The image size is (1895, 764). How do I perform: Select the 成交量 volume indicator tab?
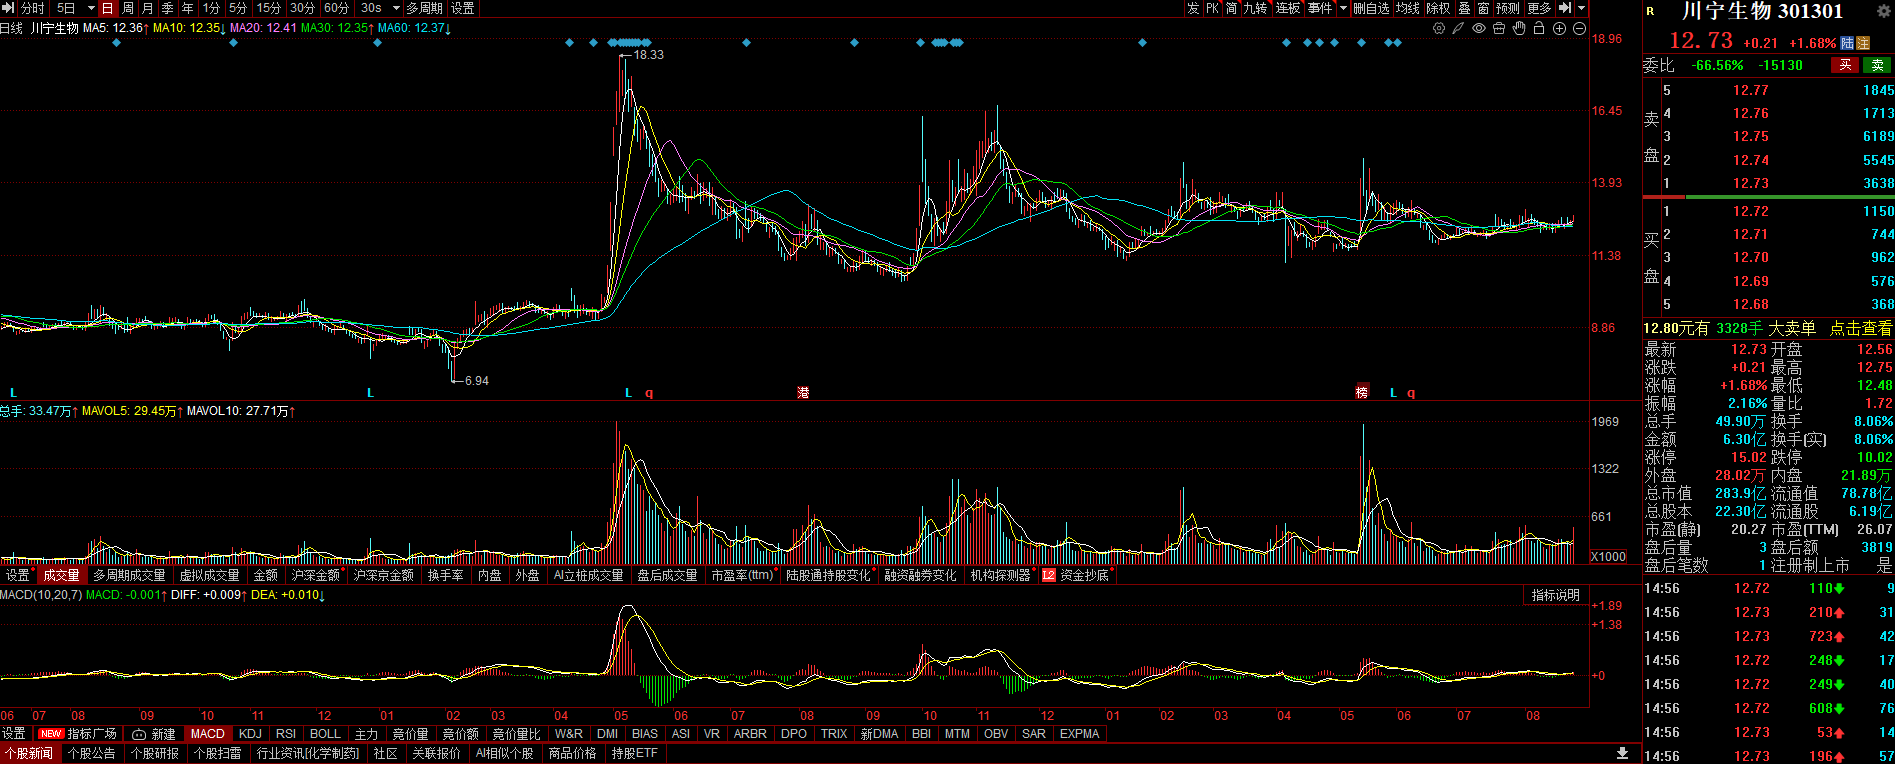click(x=61, y=576)
